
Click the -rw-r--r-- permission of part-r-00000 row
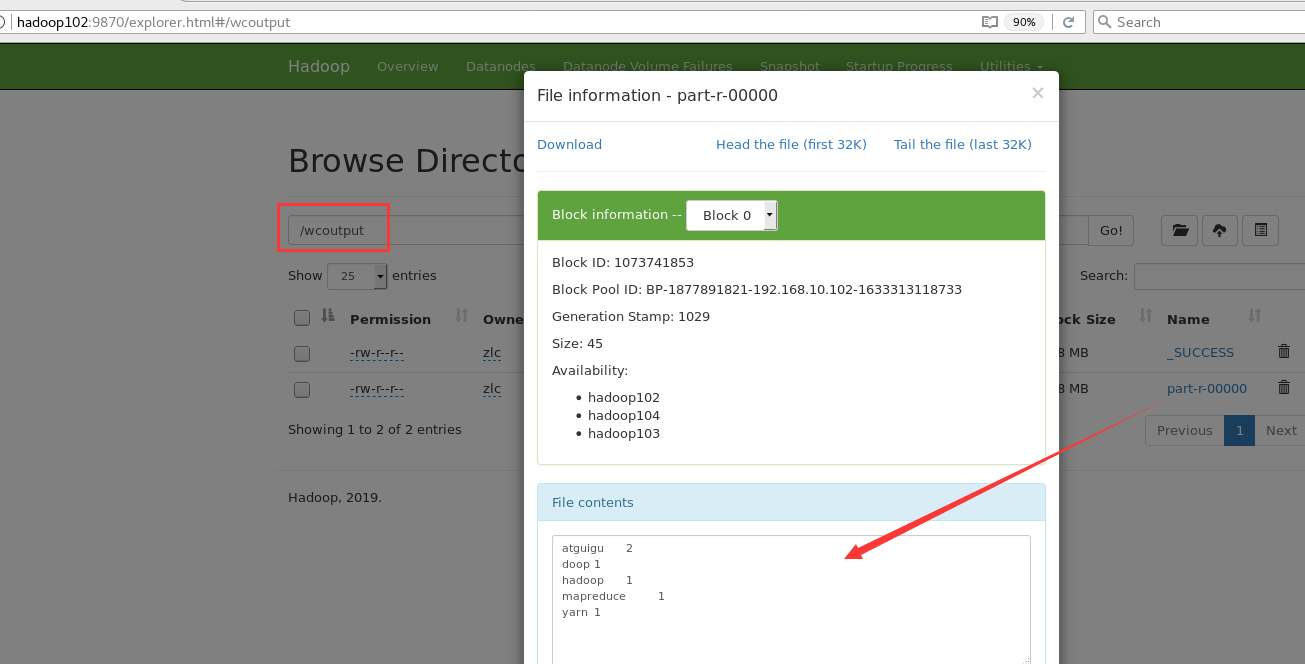pyautogui.click(x=377, y=388)
